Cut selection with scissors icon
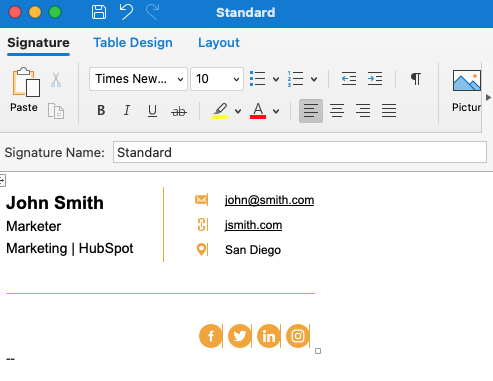 click(56, 79)
